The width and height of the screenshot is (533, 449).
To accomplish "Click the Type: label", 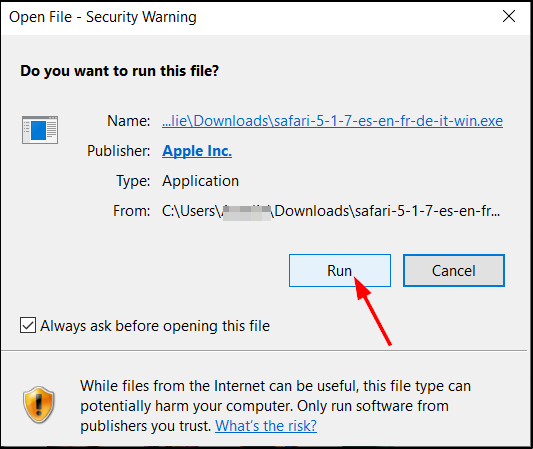I will coord(133,181).
